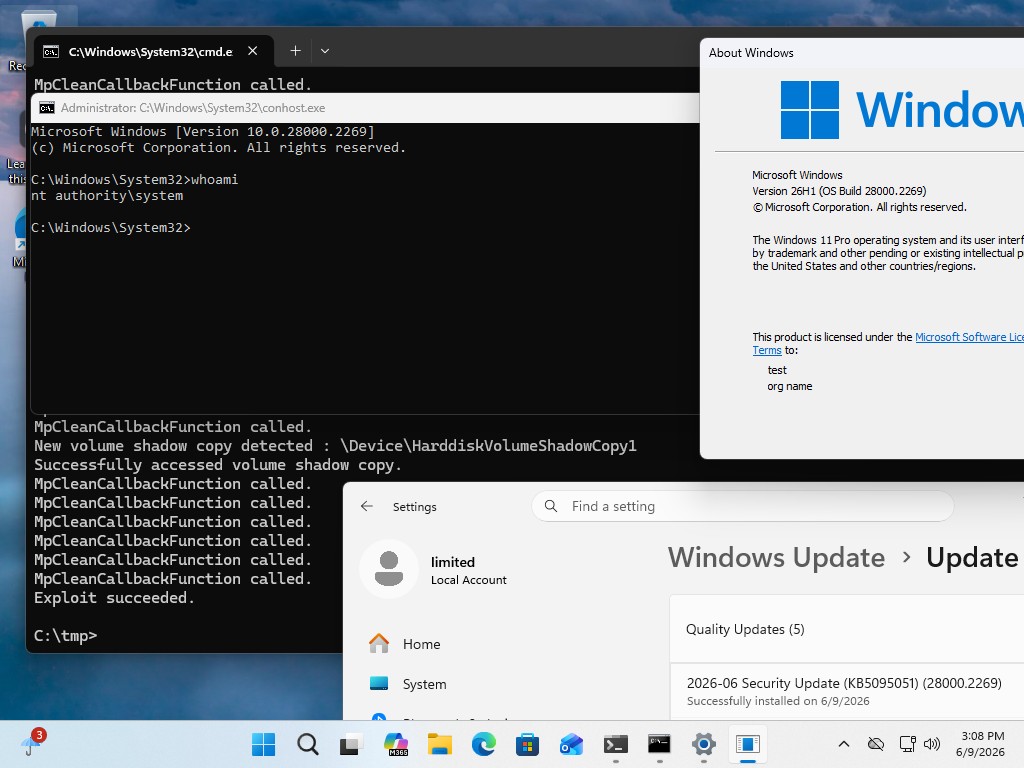
Task: Open System in Settings sidebar
Action: click(424, 684)
